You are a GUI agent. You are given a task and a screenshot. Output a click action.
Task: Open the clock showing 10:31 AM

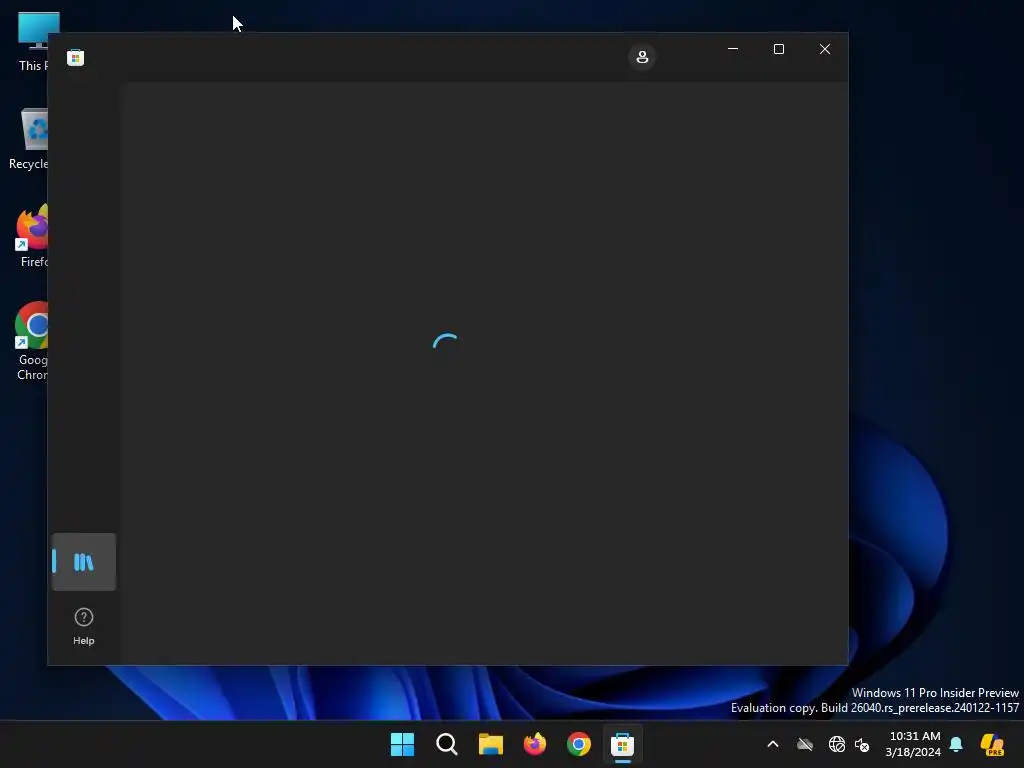point(914,744)
